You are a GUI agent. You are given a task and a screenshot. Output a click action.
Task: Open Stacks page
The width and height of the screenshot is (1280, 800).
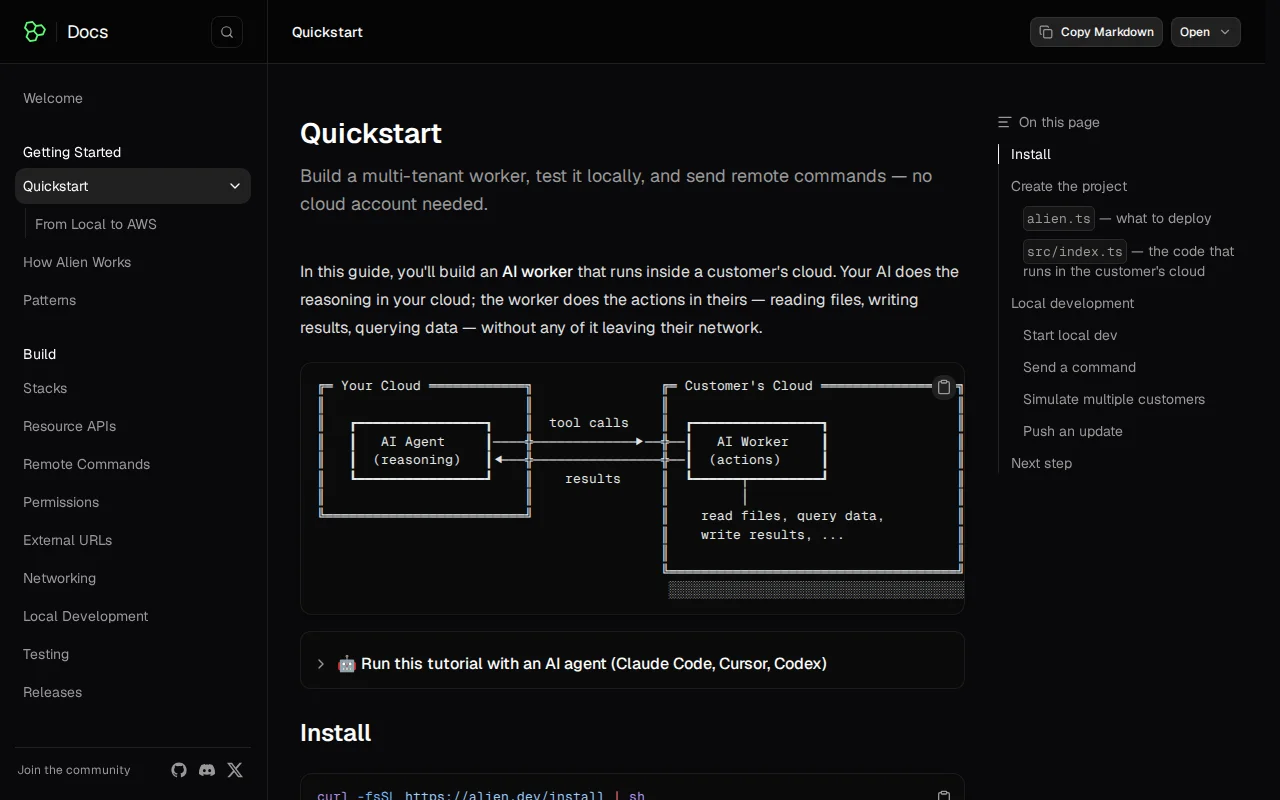tap(45, 388)
